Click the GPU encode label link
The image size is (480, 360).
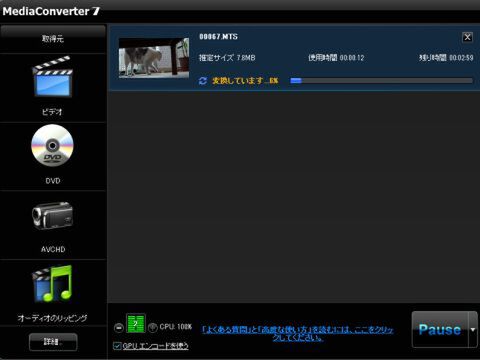pos(156,346)
